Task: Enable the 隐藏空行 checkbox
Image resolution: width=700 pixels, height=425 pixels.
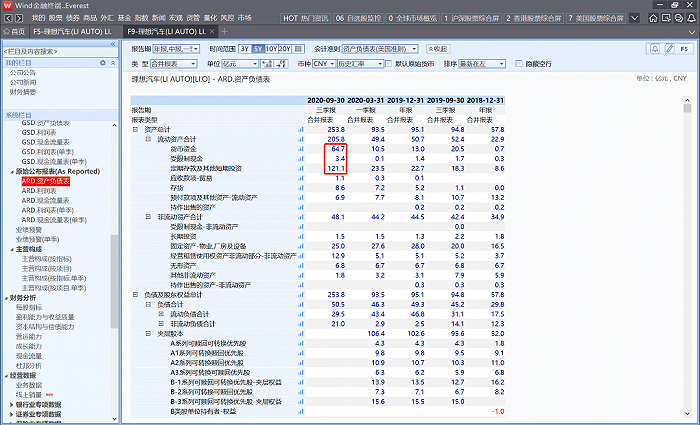Action: coord(519,64)
